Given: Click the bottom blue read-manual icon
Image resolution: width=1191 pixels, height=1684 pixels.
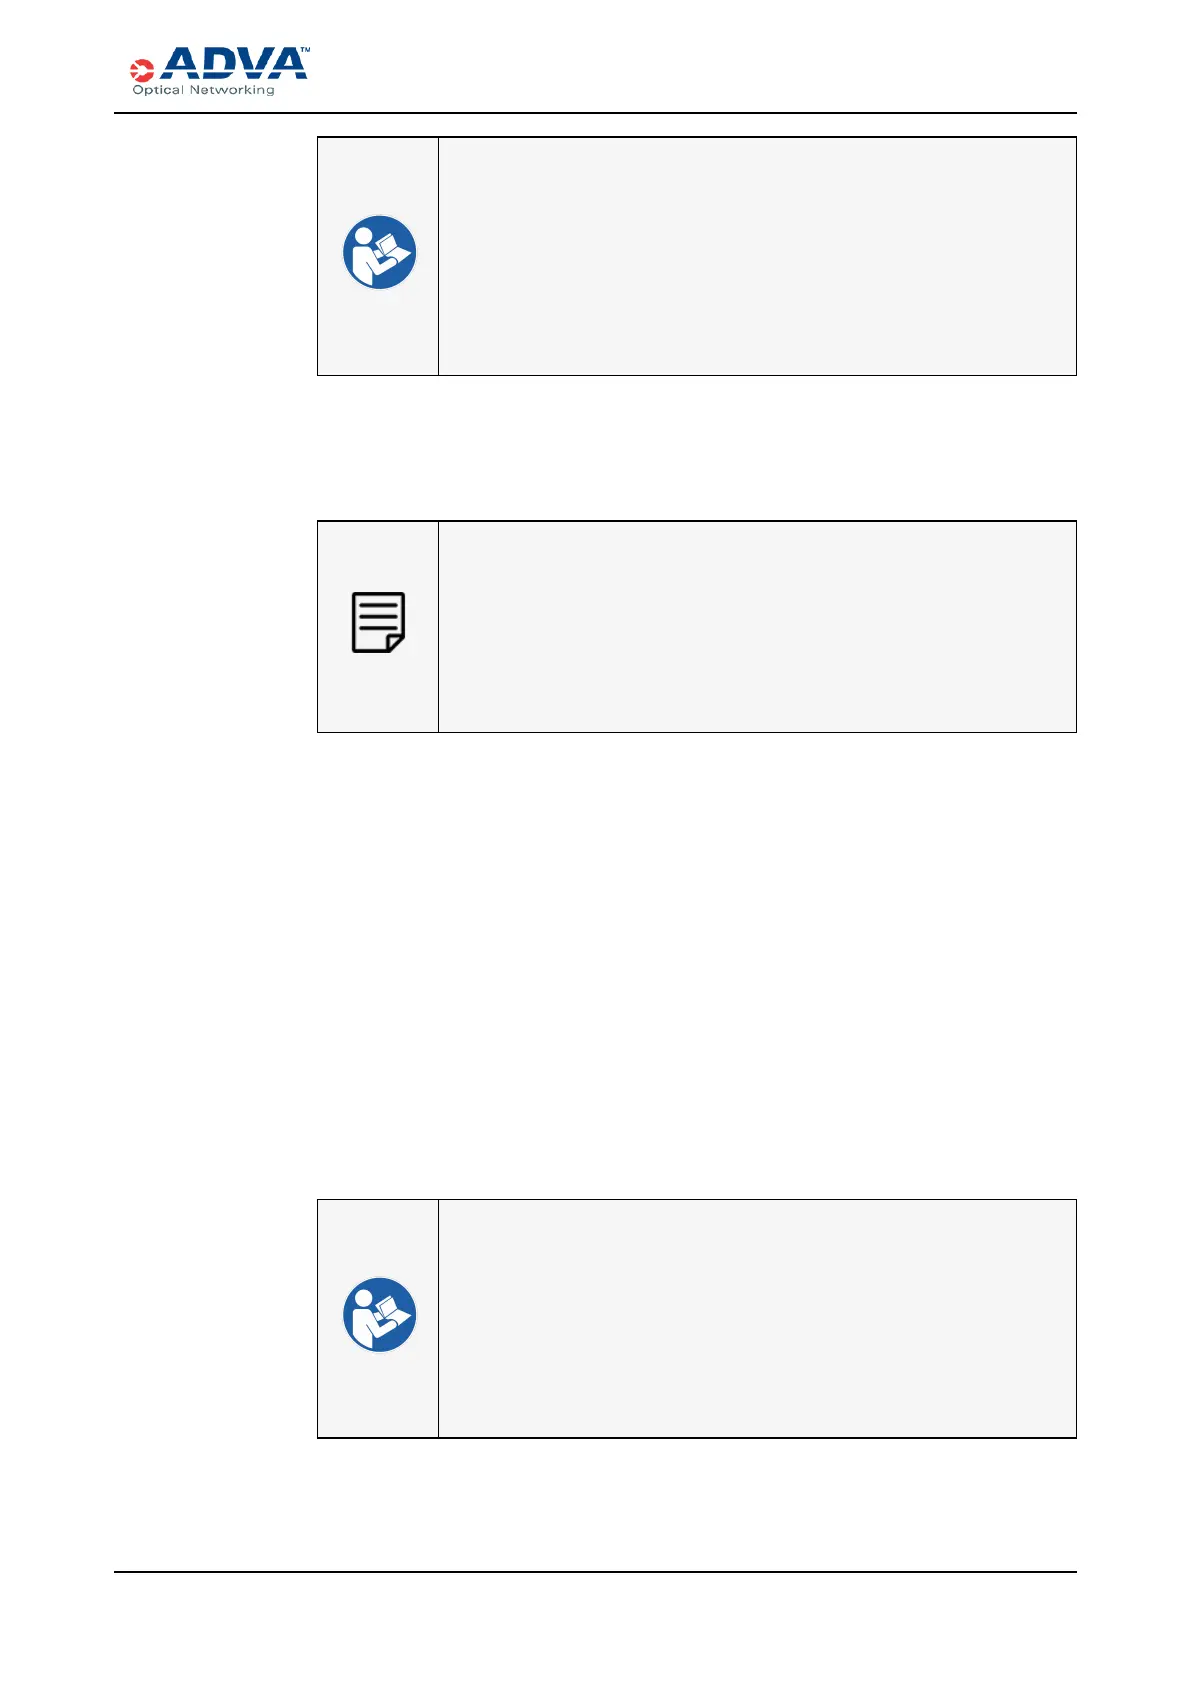Looking at the screenshot, I should click(379, 1315).
